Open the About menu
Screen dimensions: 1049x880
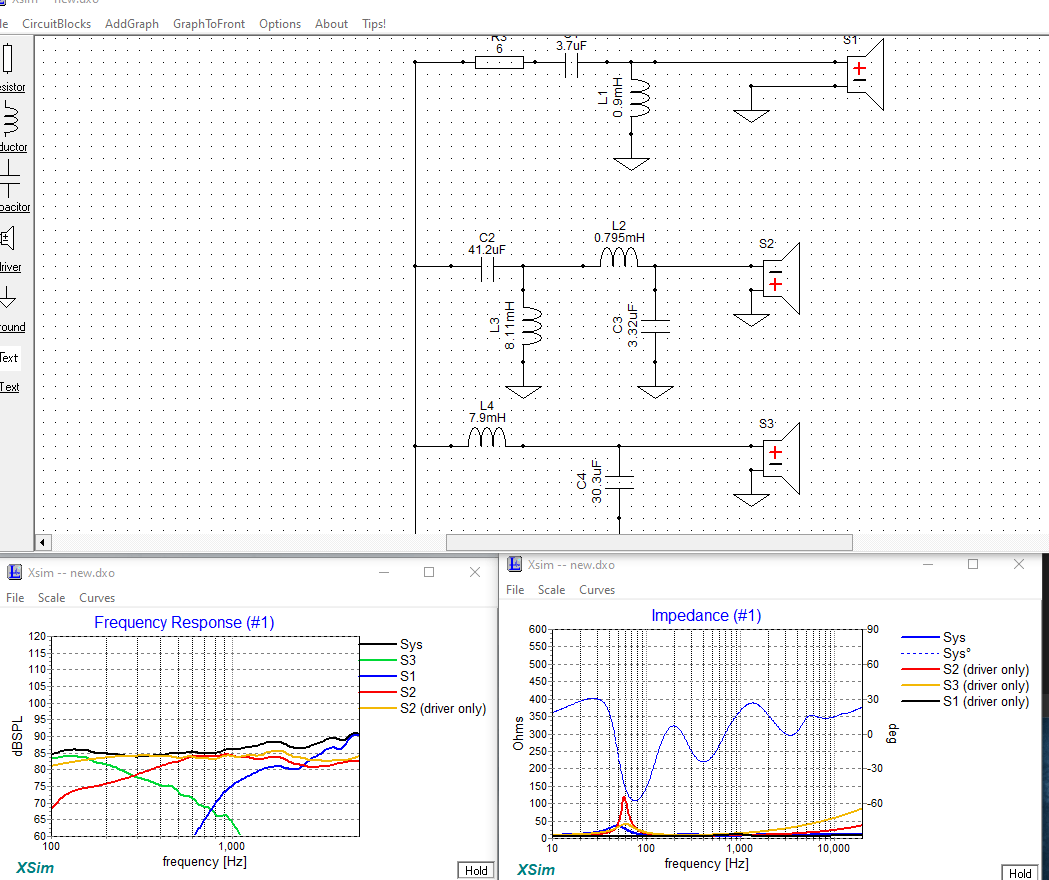[x=331, y=24]
